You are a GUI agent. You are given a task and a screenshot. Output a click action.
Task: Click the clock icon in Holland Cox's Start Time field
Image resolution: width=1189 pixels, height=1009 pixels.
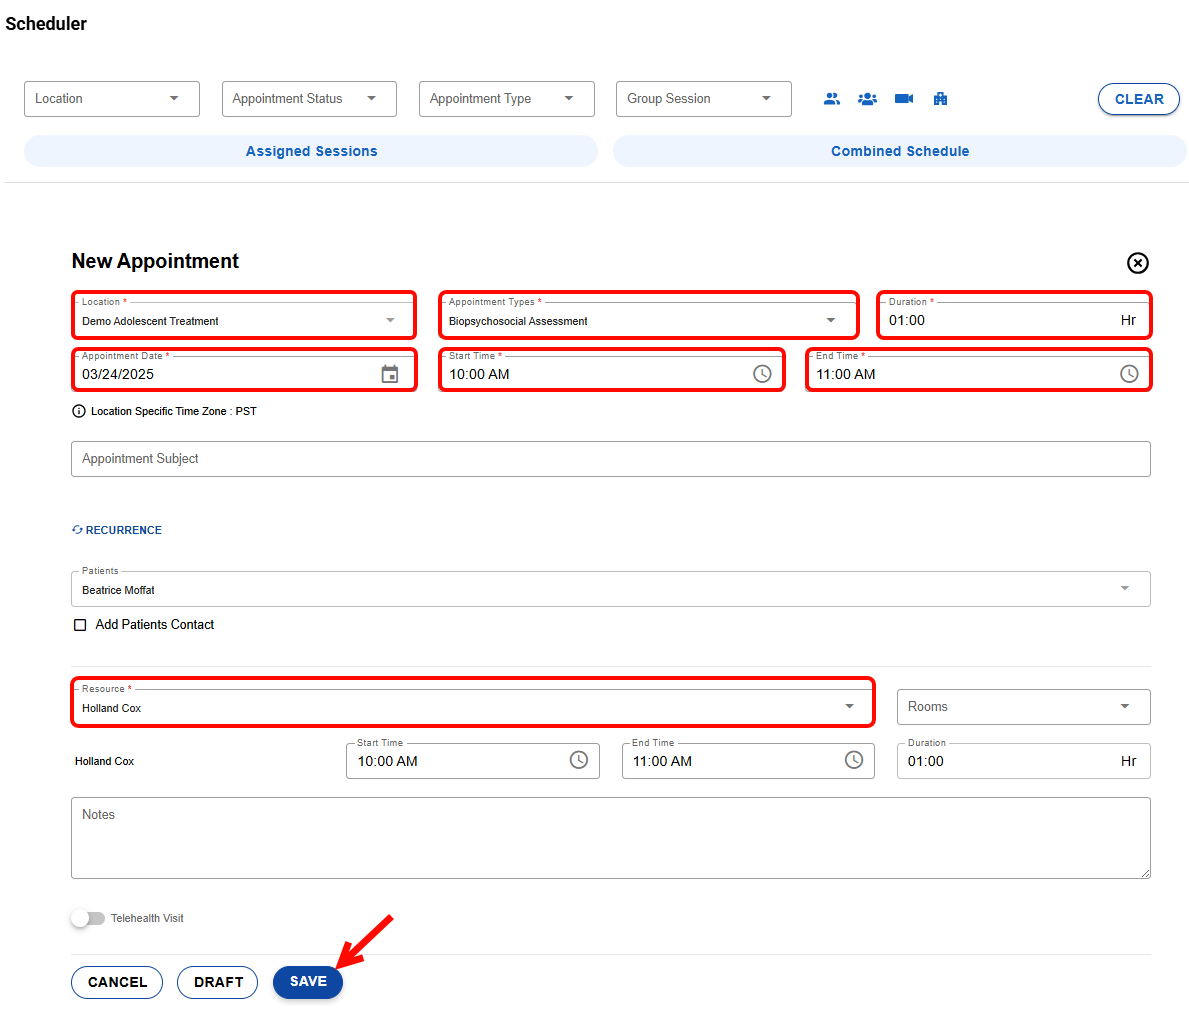point(579,761)
